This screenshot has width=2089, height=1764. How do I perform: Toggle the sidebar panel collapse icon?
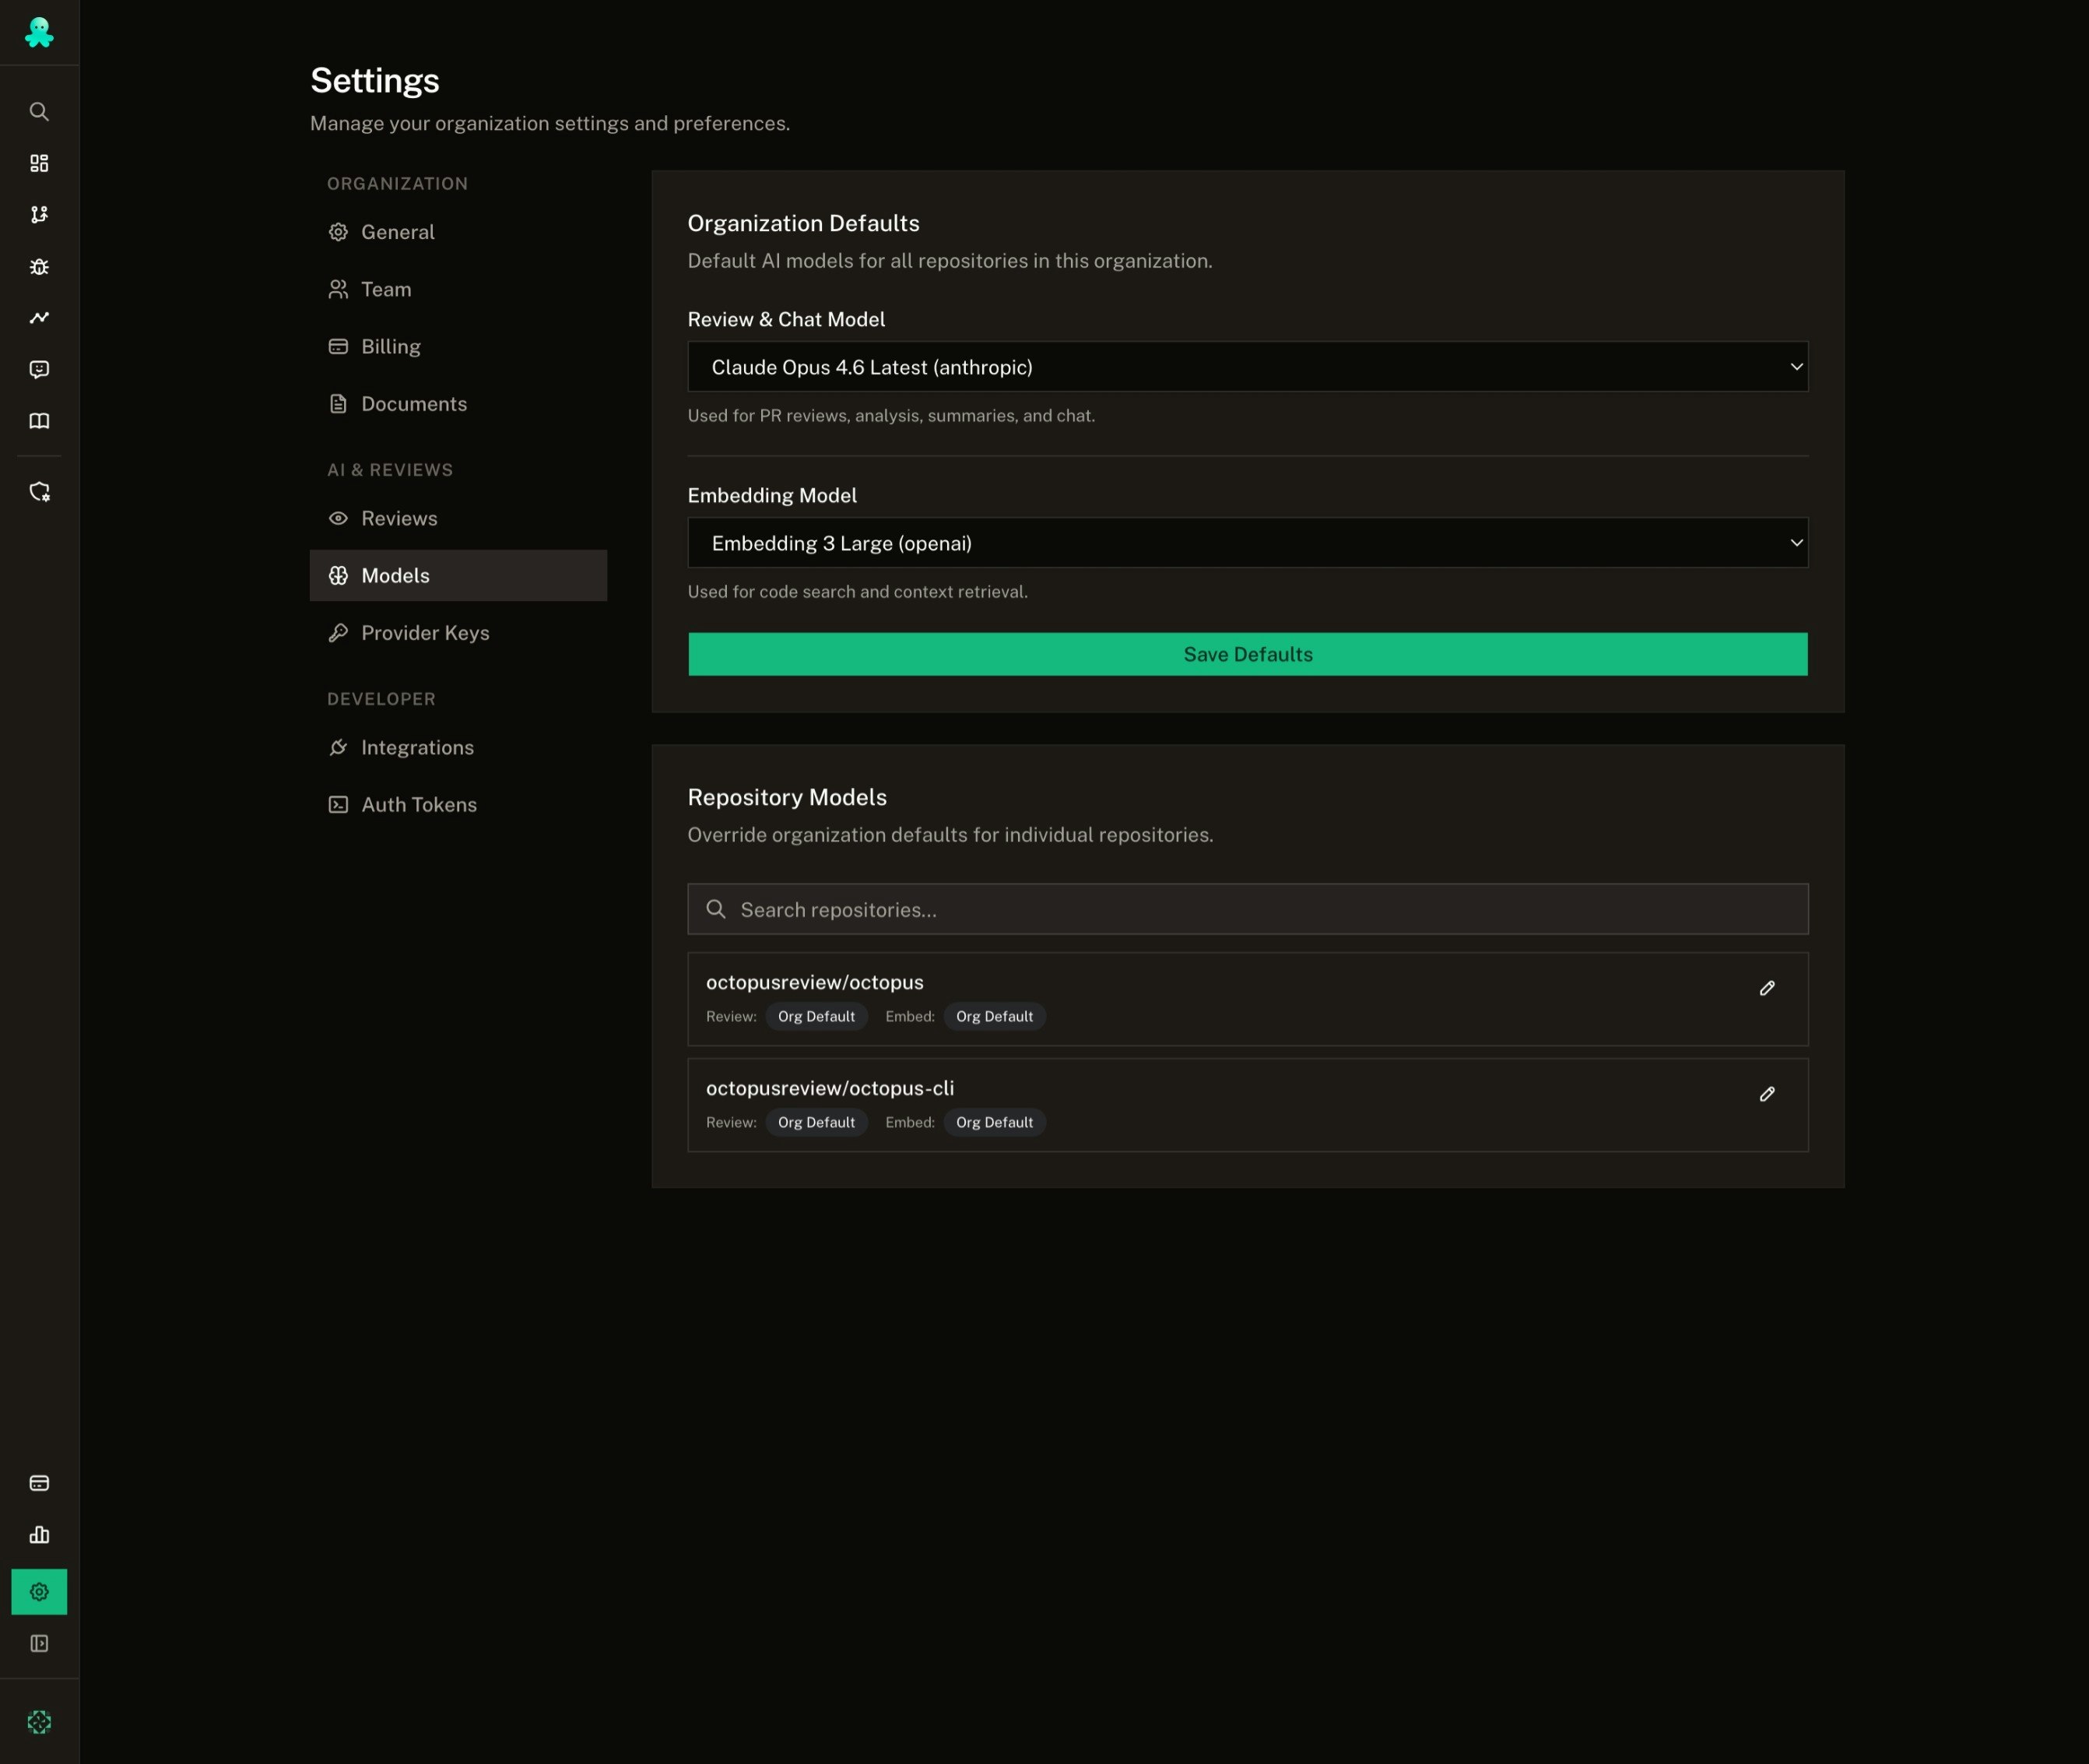39,1643
